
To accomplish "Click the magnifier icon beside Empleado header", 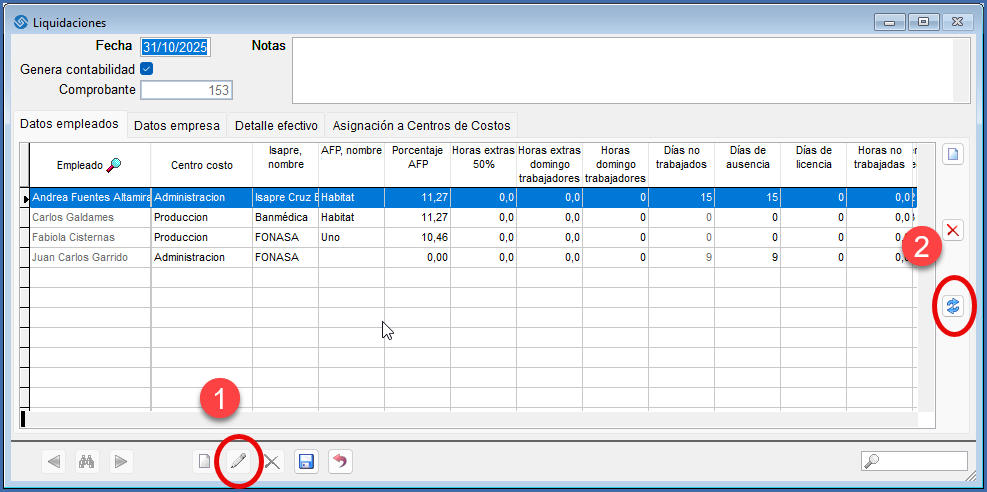I will (x=114, y=165).
